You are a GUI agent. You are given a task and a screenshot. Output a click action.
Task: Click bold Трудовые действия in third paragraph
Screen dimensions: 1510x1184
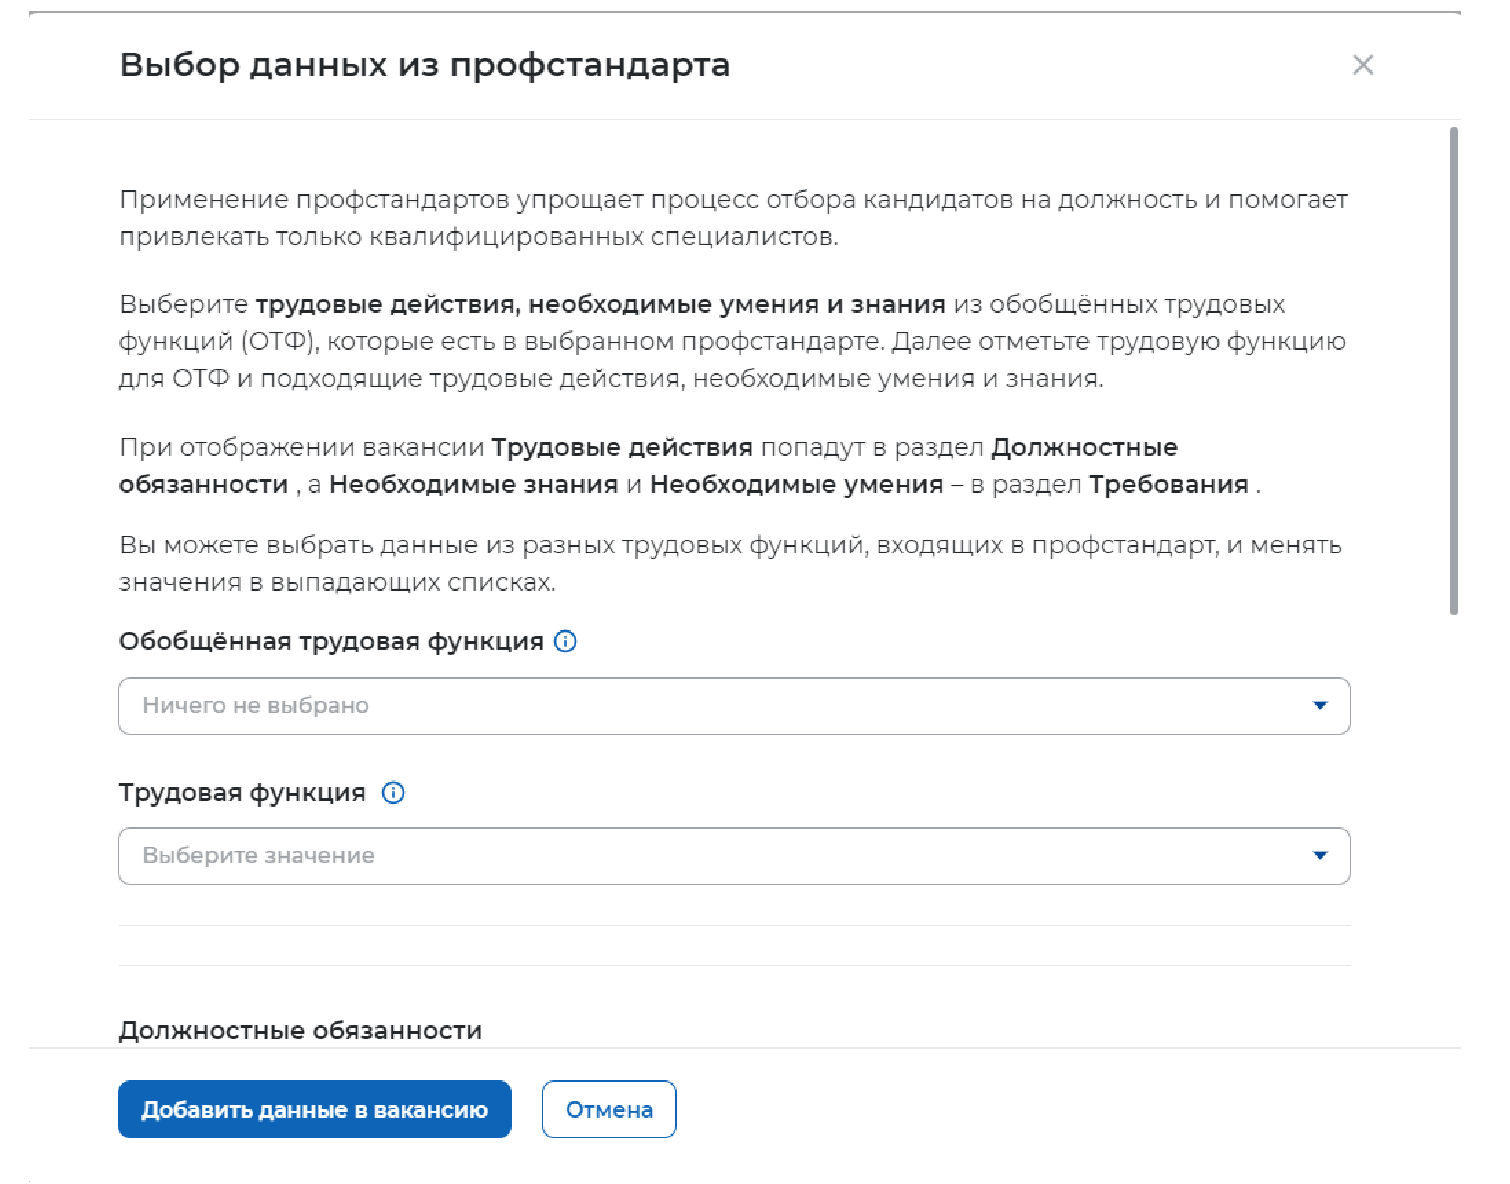coord(621,448)
